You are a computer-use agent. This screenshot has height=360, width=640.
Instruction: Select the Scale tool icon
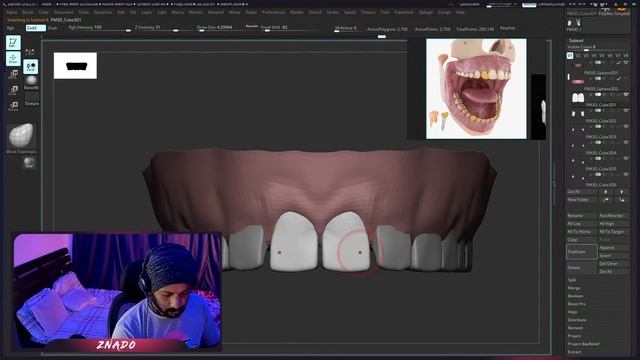click(13, 90)
